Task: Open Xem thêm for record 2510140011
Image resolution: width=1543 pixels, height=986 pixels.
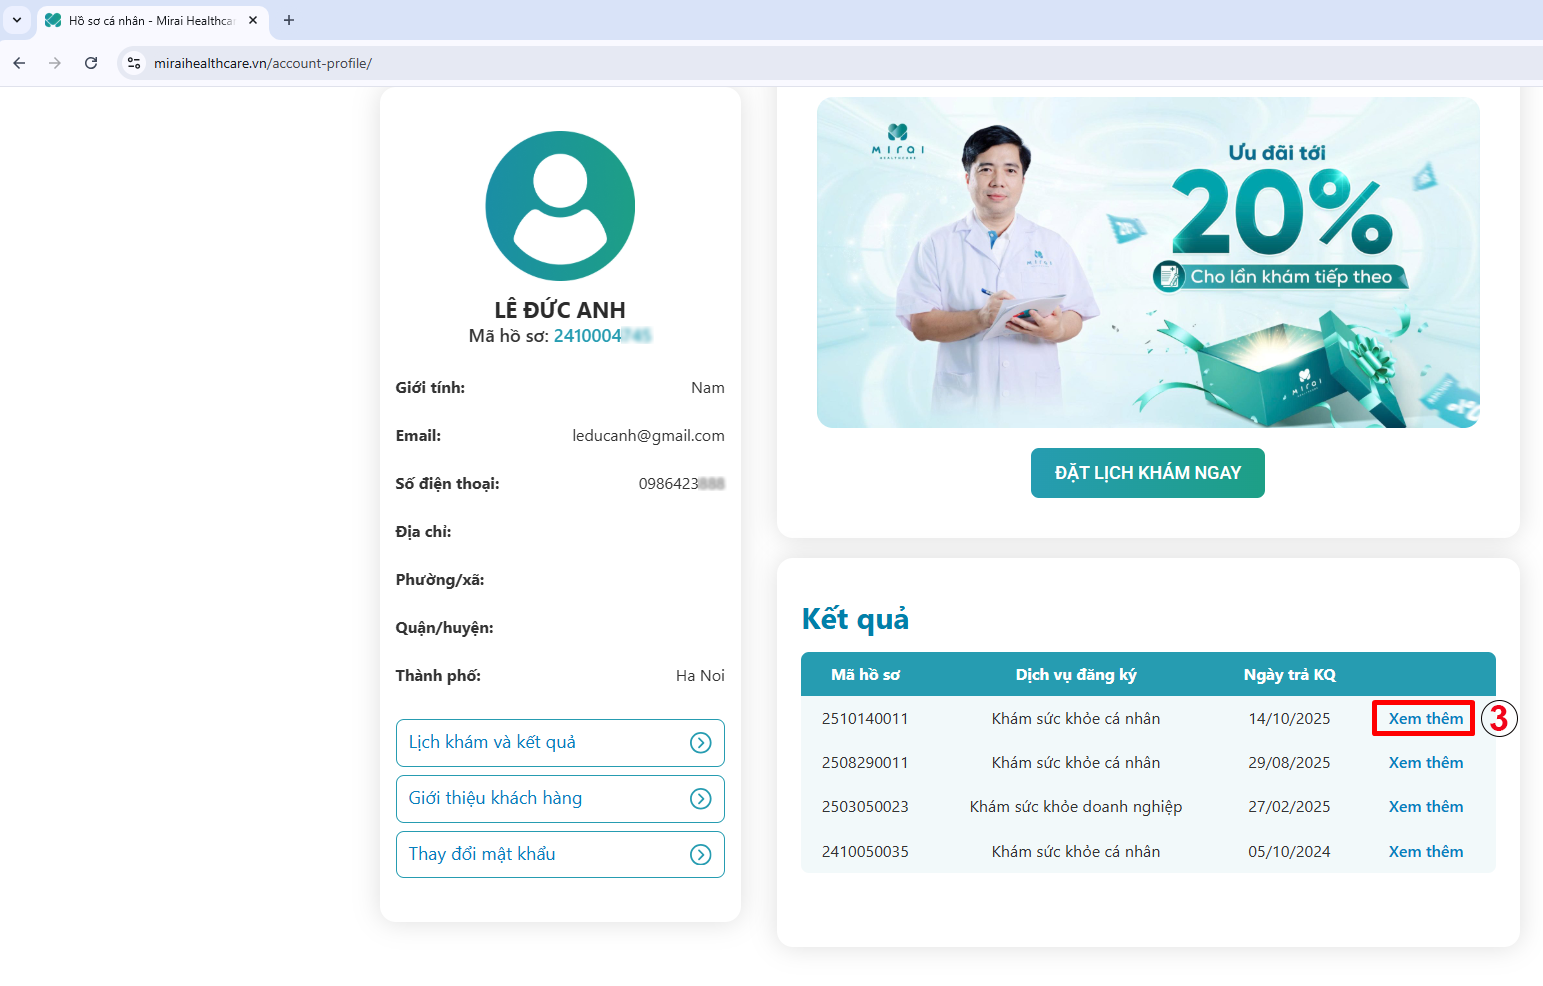Action: coord(1425,719)
